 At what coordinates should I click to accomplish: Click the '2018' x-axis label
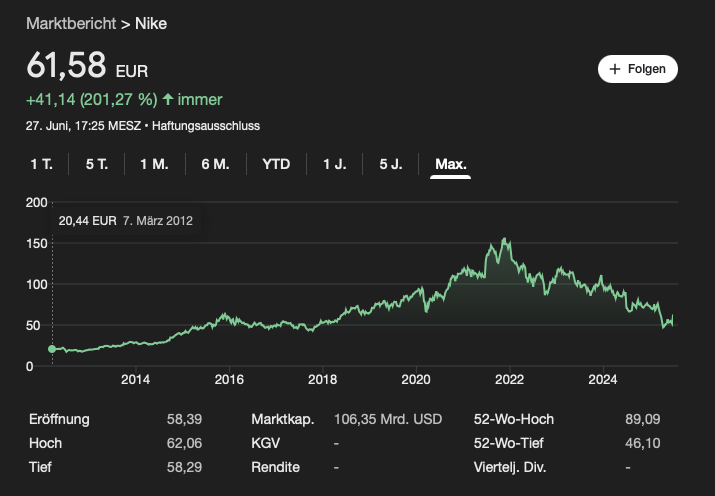coord(322,379)
